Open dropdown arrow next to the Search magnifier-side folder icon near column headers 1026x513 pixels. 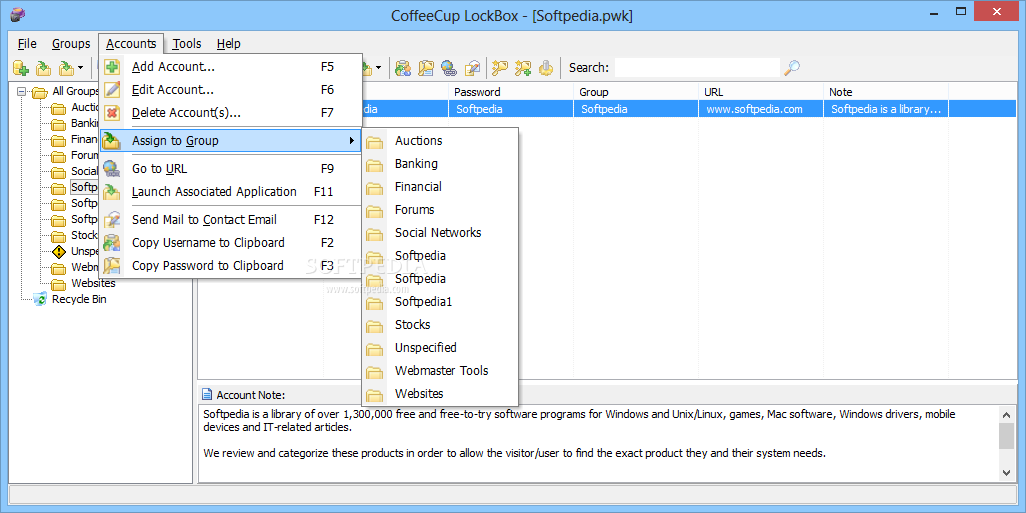[x=379, y=67]
